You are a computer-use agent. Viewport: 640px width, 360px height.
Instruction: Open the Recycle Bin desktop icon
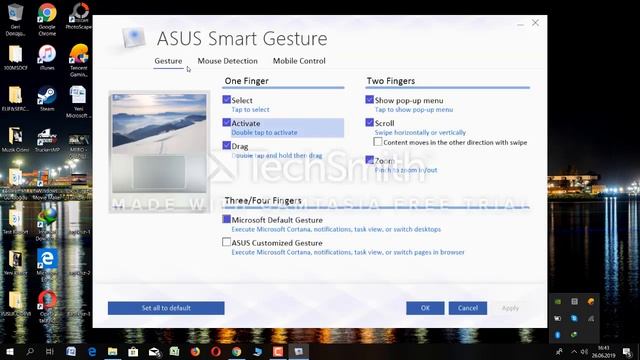[15, 19]
